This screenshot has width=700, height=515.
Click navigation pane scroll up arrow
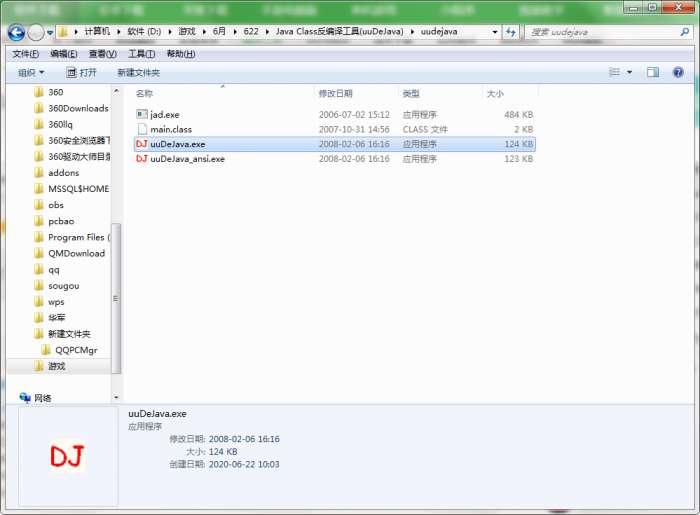point(116,91)
